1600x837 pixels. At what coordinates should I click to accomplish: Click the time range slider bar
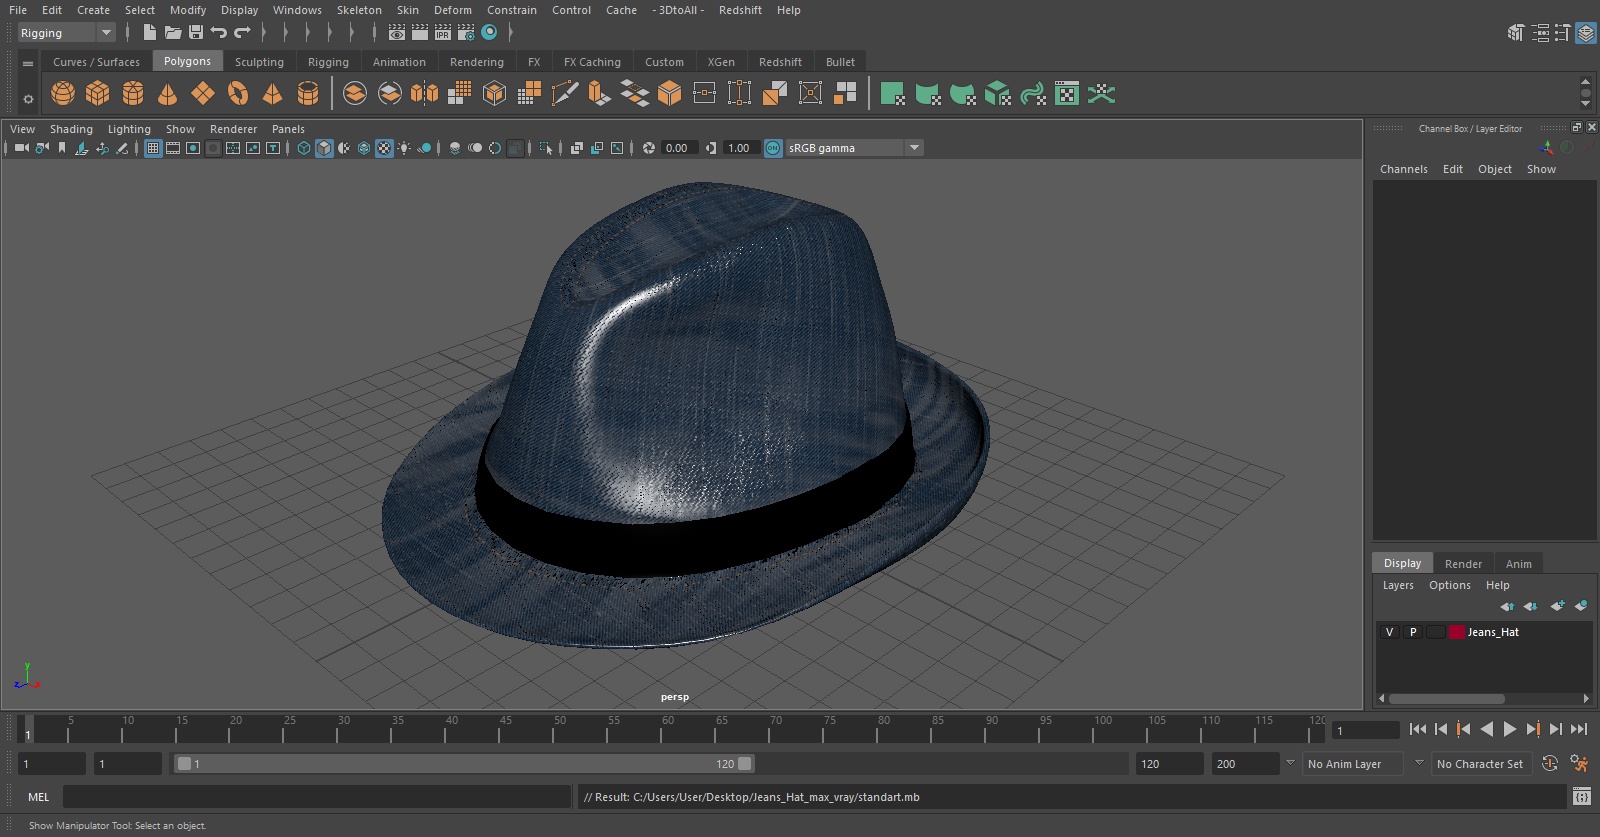coord(465,764)
